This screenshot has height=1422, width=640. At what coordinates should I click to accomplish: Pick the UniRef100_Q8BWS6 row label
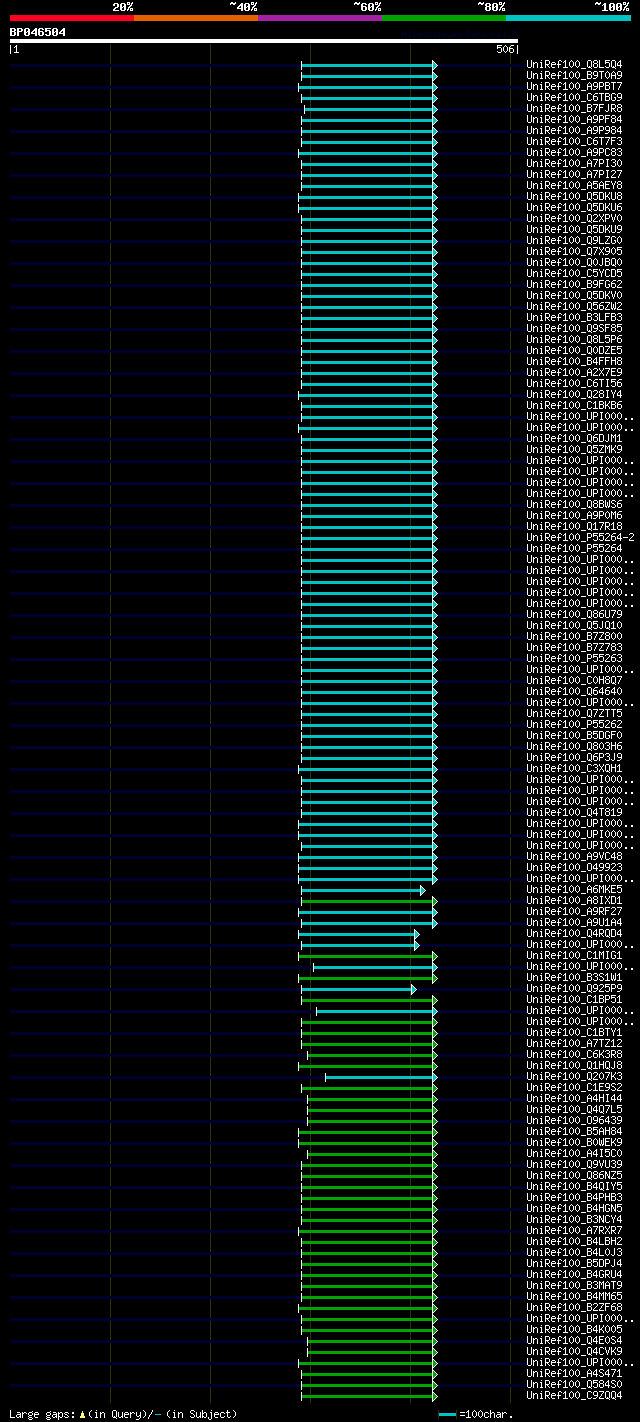tap(574, 504)
